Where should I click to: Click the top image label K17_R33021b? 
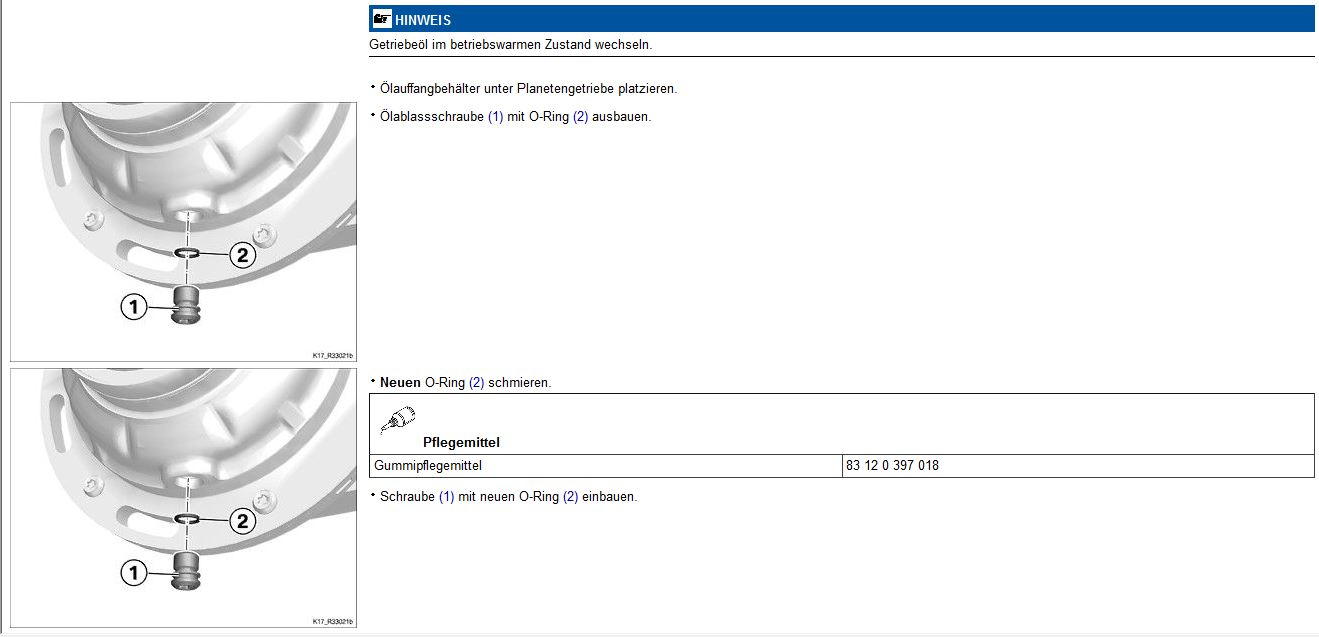332,354
